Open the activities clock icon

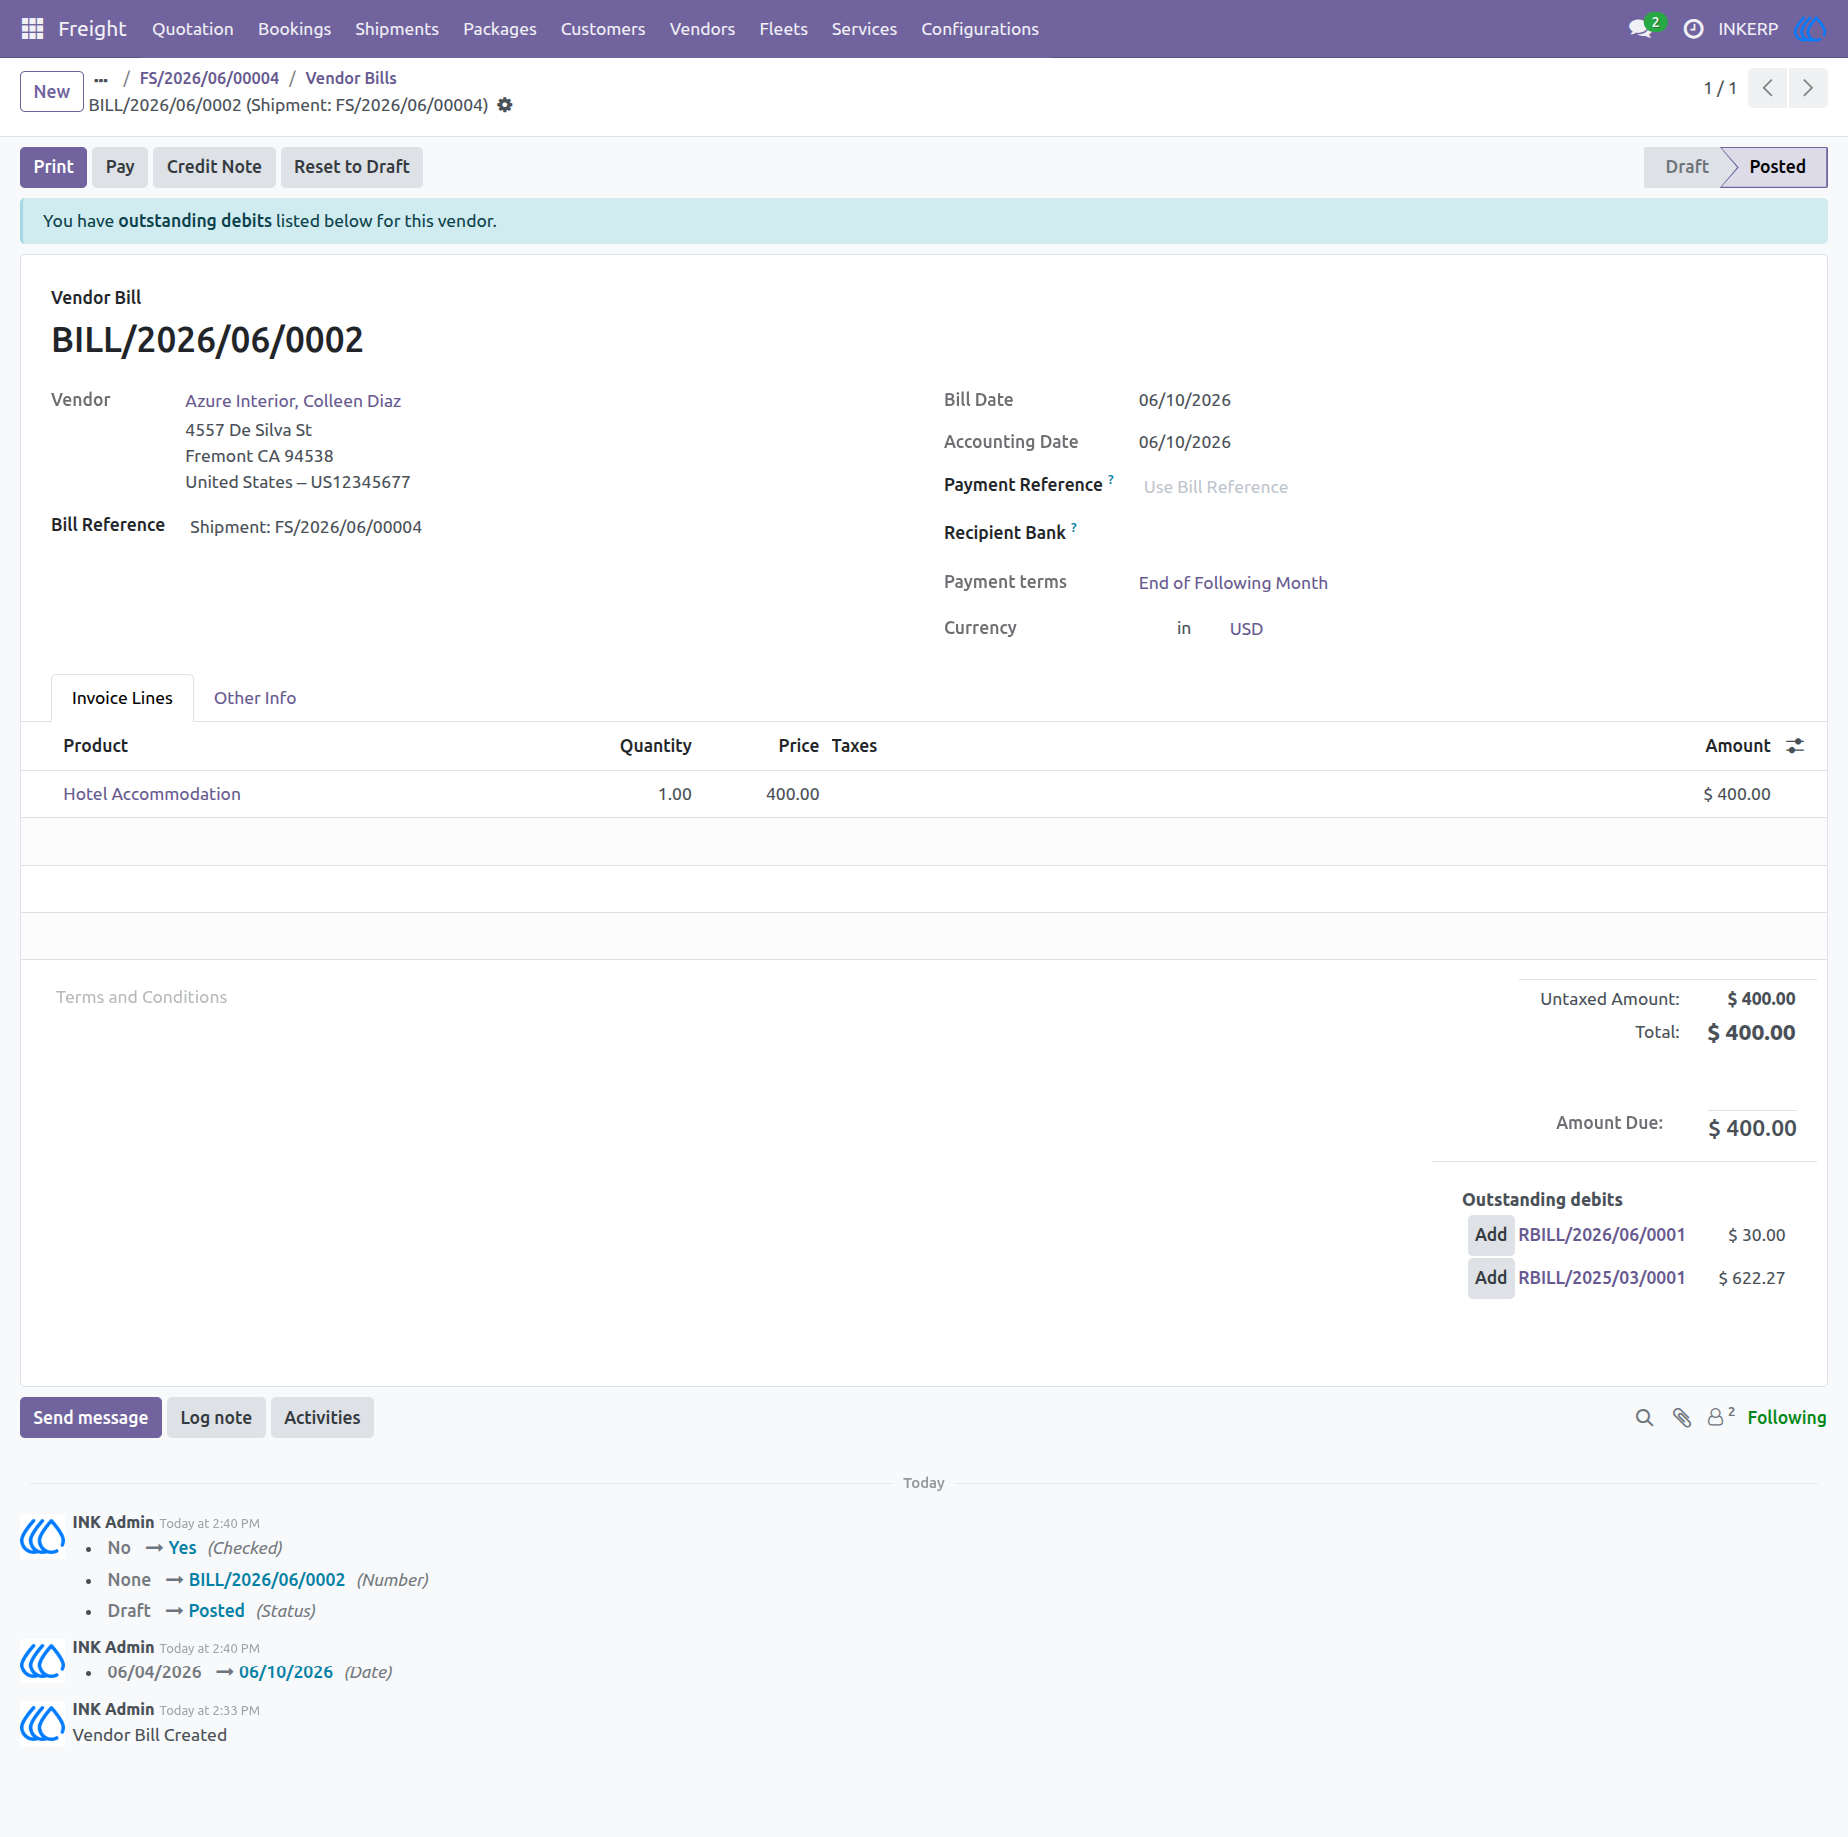tap(1693, 29)
